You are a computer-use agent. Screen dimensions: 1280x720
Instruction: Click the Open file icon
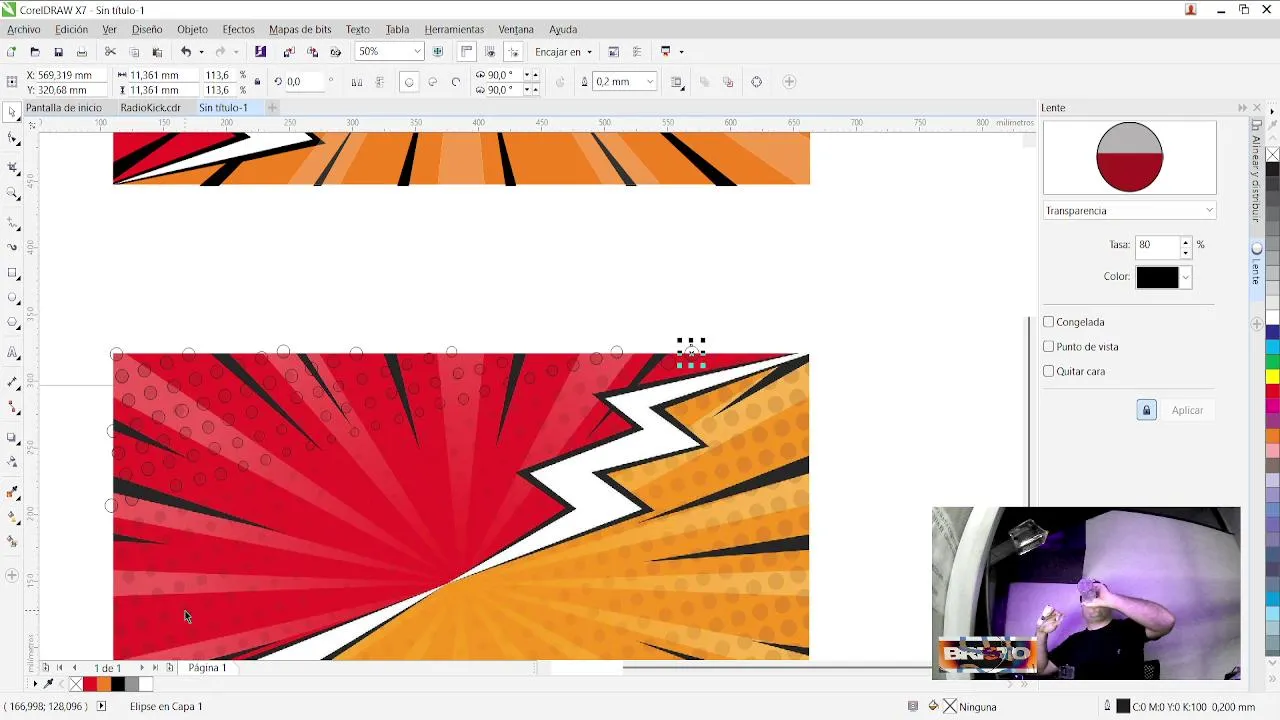35,52
